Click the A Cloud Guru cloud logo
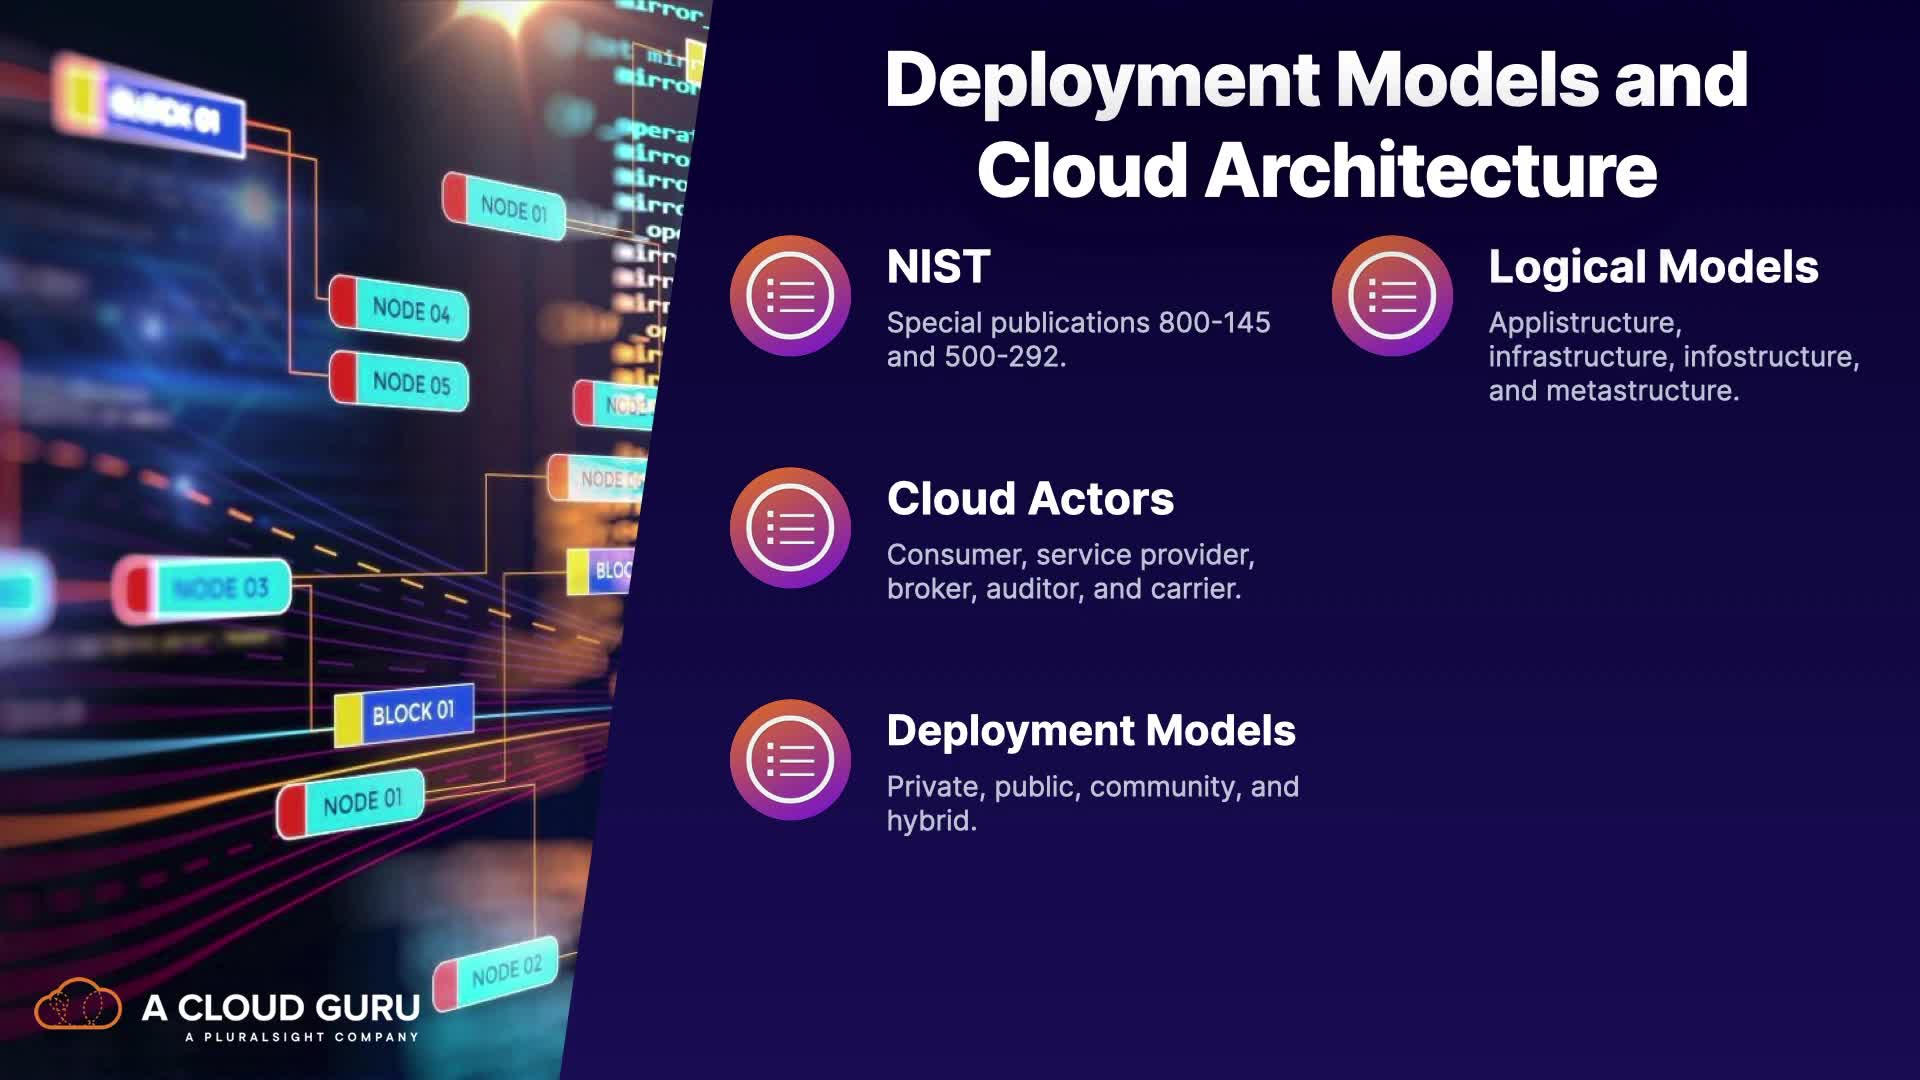This screenshot has height=1080, width=1920. tap(78, 1005)
